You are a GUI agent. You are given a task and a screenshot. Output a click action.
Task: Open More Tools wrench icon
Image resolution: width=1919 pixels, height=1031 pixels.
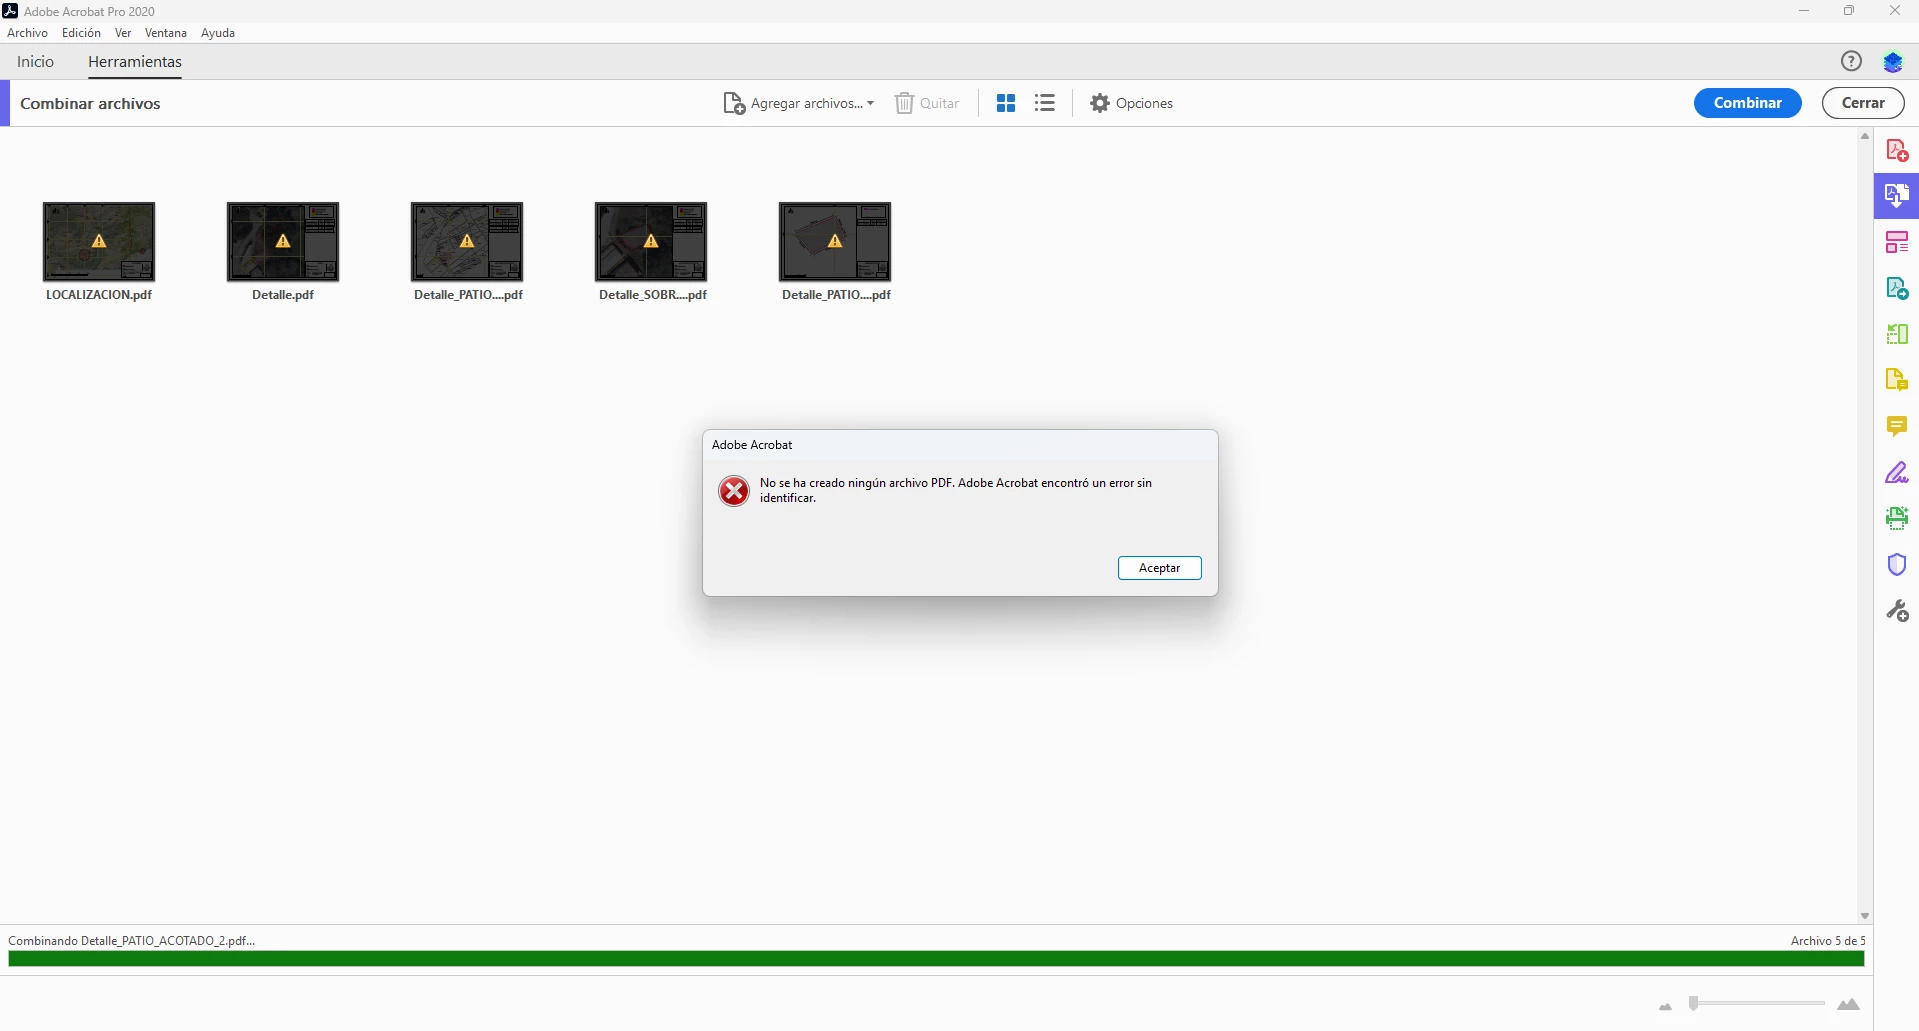point(1896,611)
